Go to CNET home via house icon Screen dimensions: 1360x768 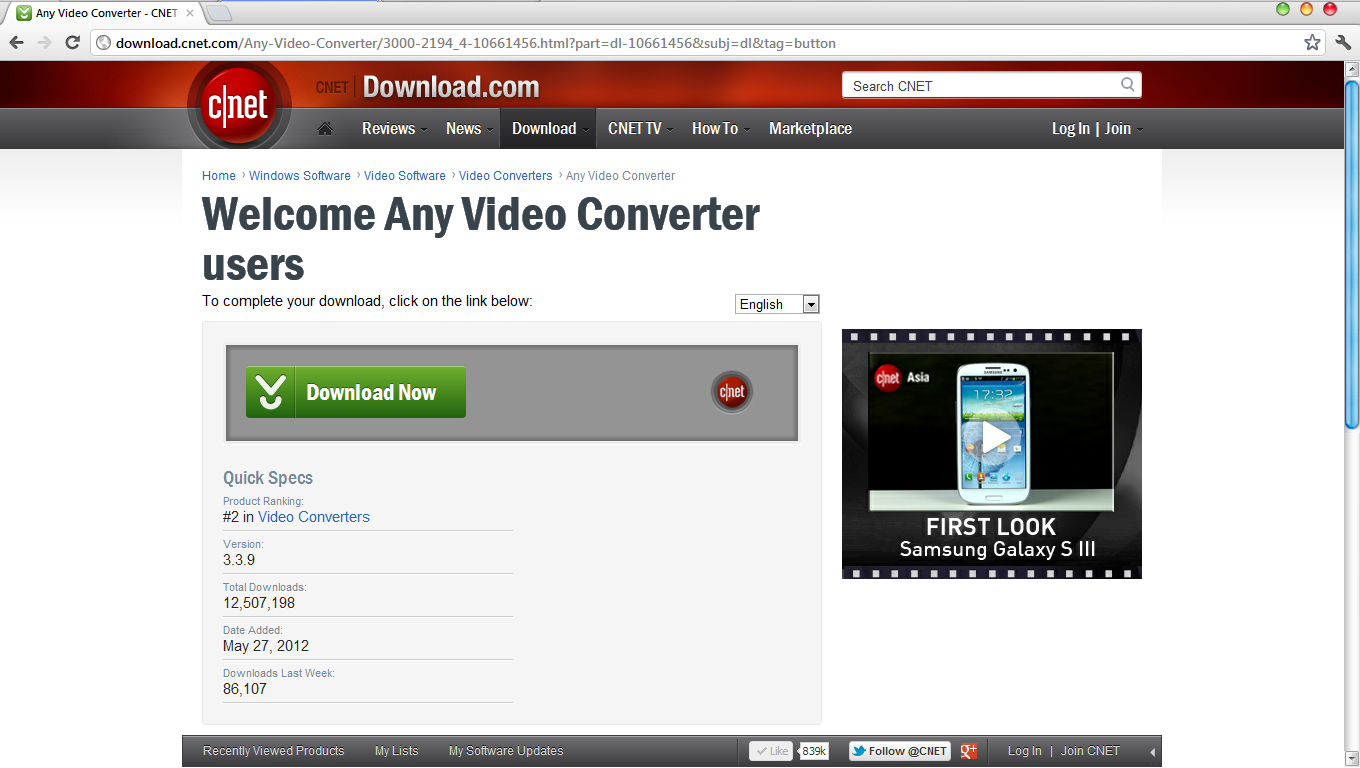pos(324,128)
